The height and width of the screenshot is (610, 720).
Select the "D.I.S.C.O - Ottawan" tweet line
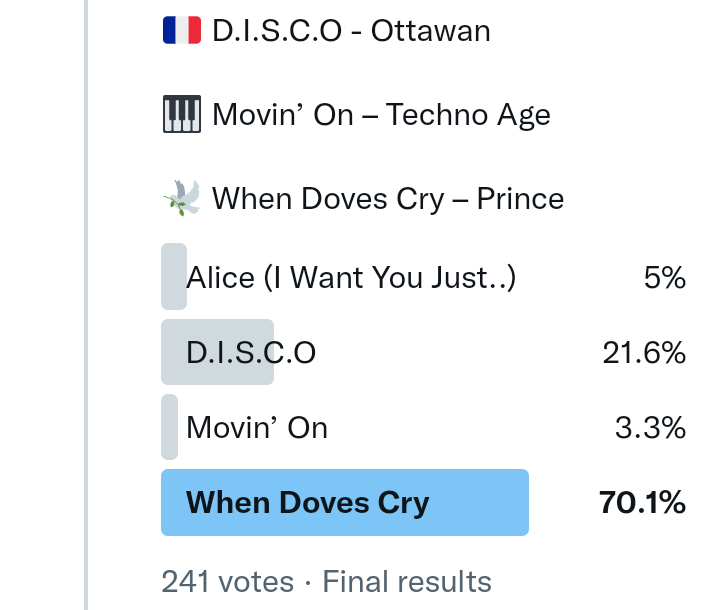351,31
